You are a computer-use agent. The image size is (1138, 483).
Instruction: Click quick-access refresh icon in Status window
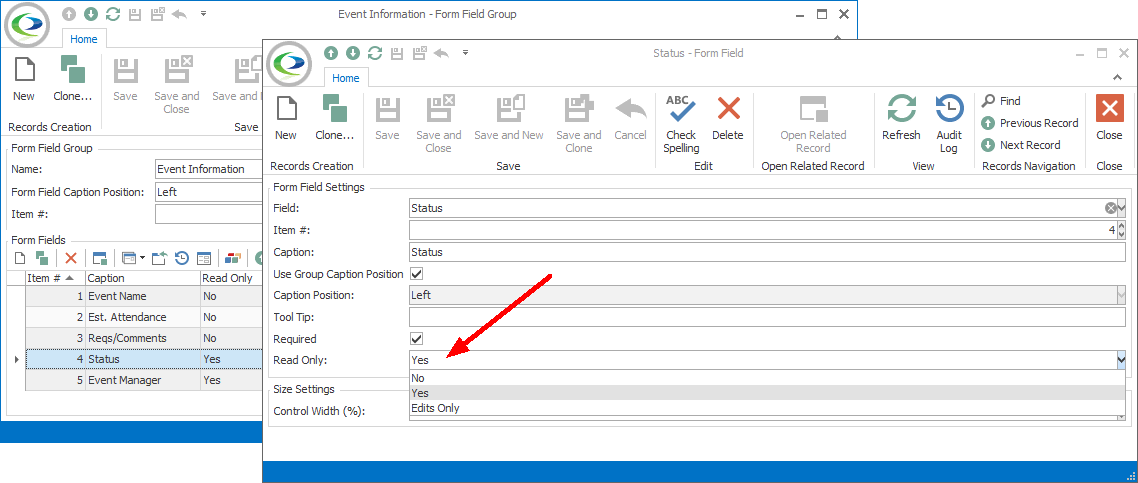374,52
